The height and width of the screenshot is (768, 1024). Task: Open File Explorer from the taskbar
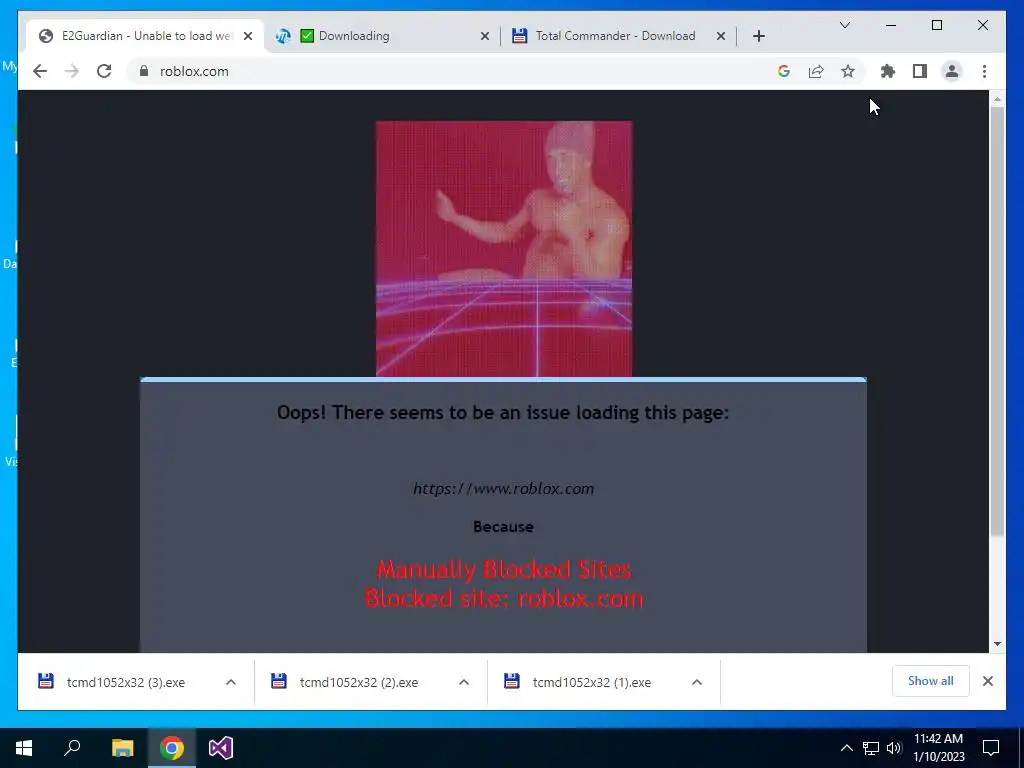(x=122, y=748)
